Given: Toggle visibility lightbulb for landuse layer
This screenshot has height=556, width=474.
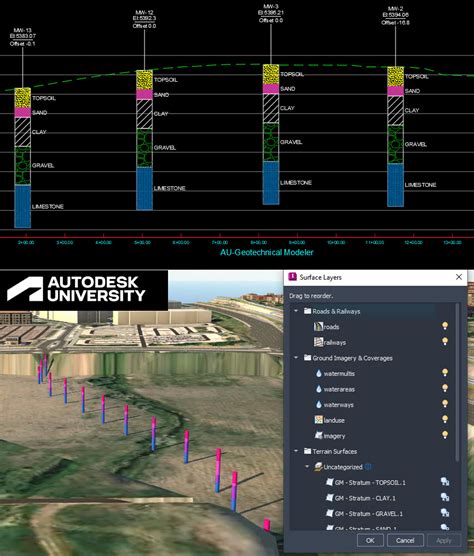Looking at the screenshot, I should tap(445, 419).
